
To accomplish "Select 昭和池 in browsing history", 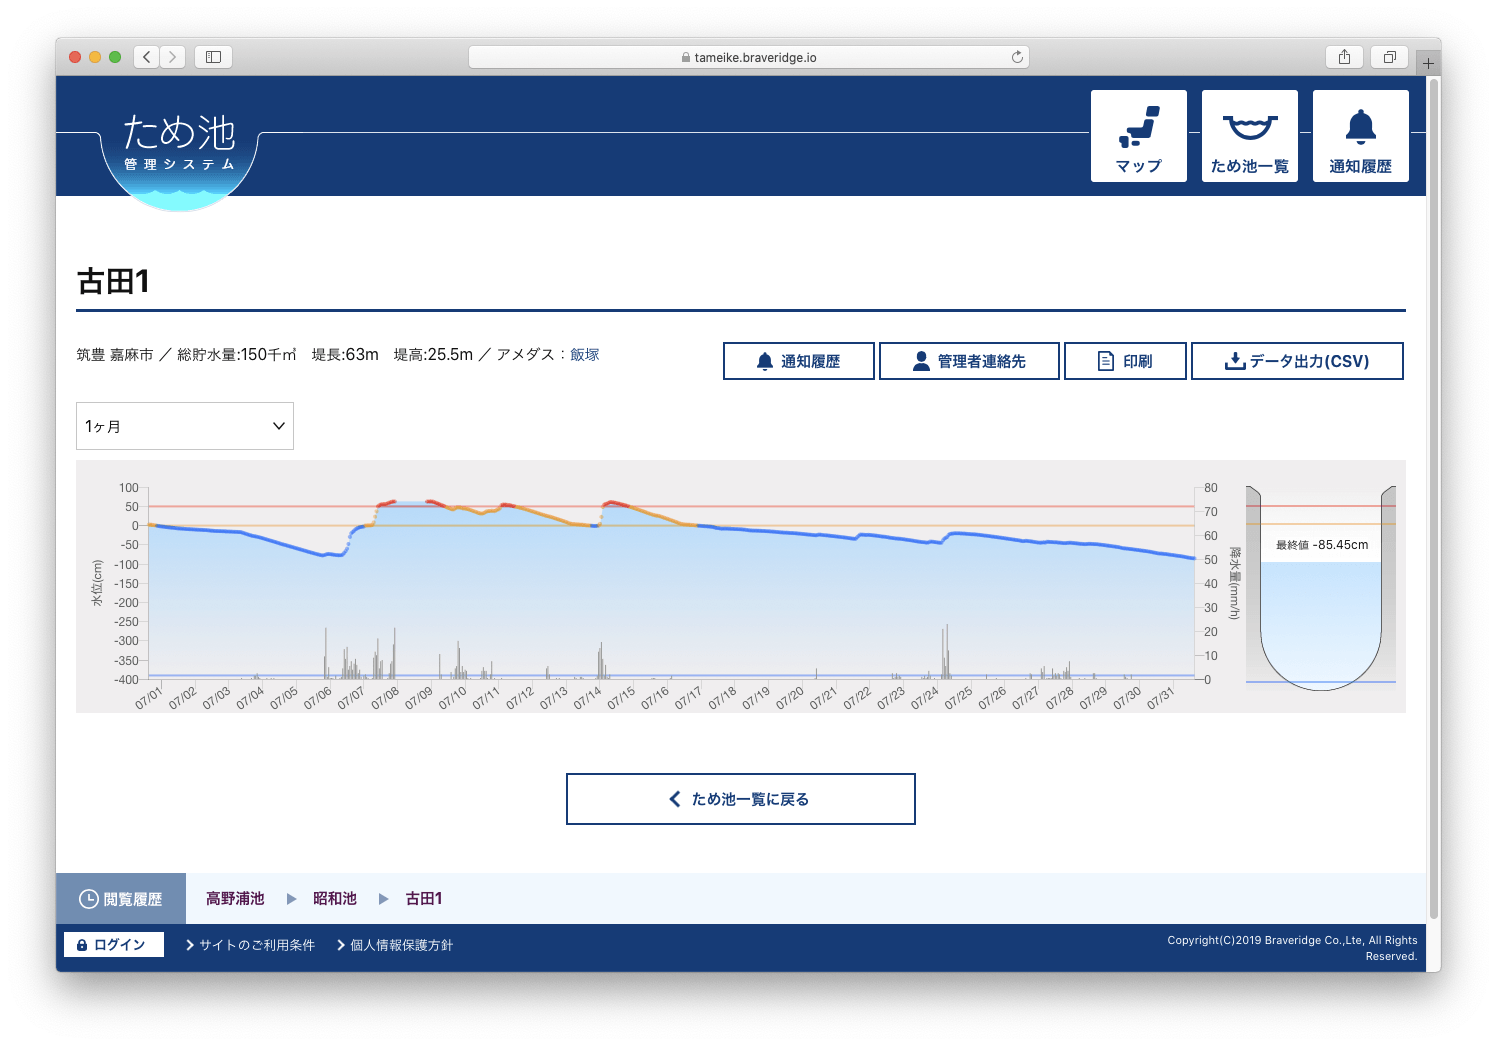I will (334, 899).
